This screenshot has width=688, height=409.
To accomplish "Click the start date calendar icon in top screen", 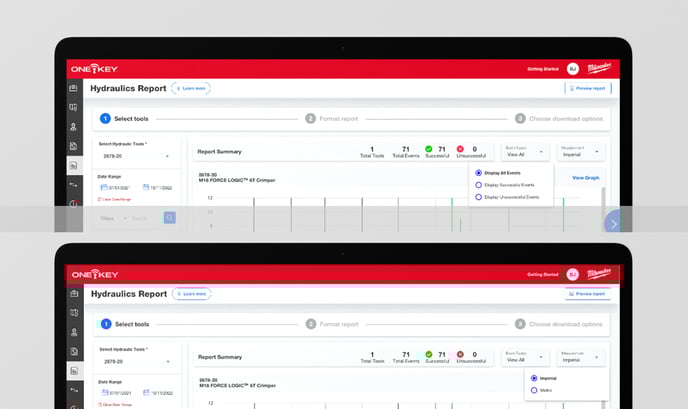I will (104, 187).
